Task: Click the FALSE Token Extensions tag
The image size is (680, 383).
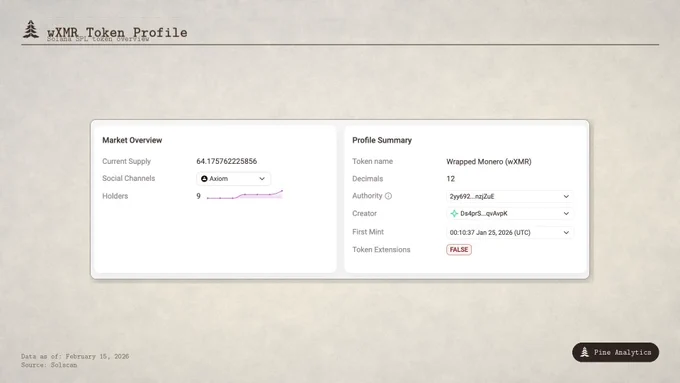Action: pos(459,250)
